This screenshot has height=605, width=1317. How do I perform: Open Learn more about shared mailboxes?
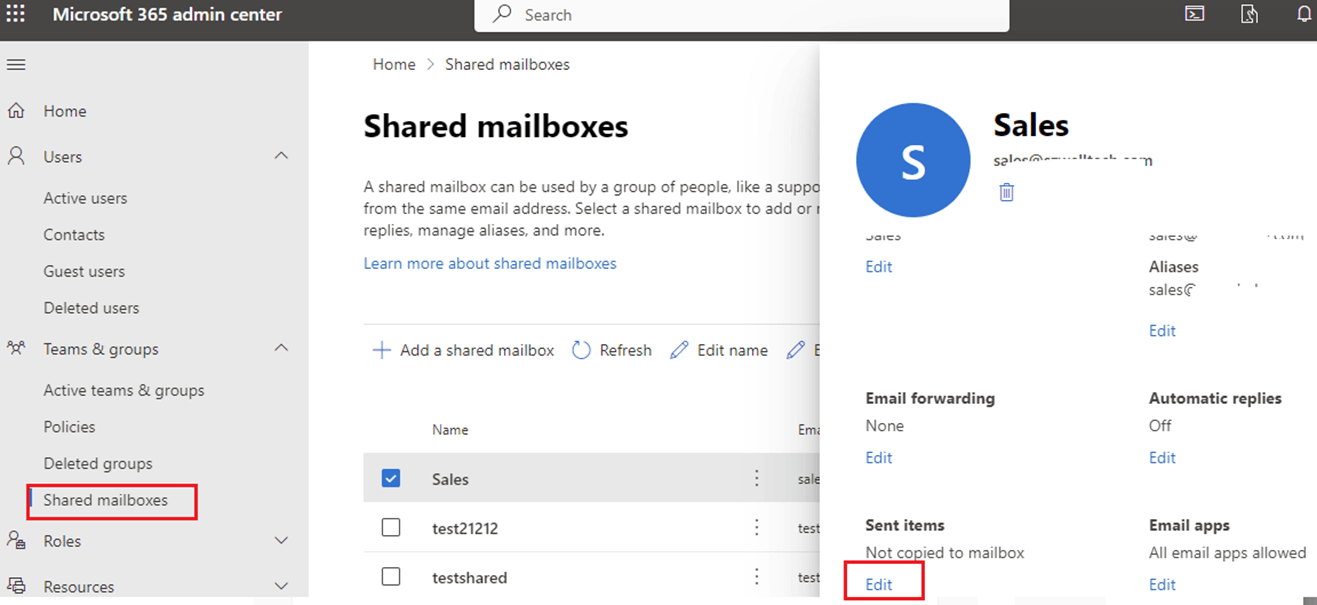click(x=490, y=263)
